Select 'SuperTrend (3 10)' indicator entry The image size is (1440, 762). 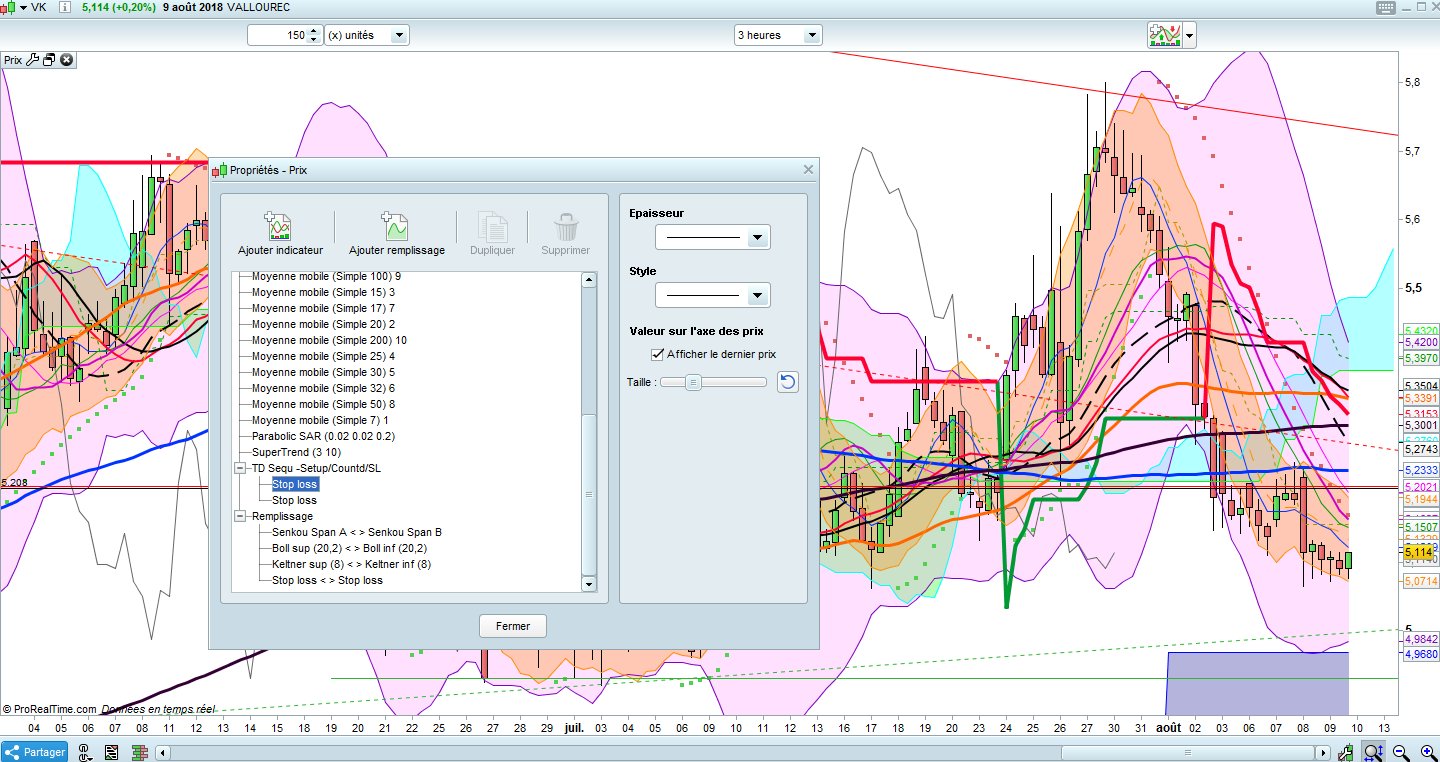click(296, 452)
